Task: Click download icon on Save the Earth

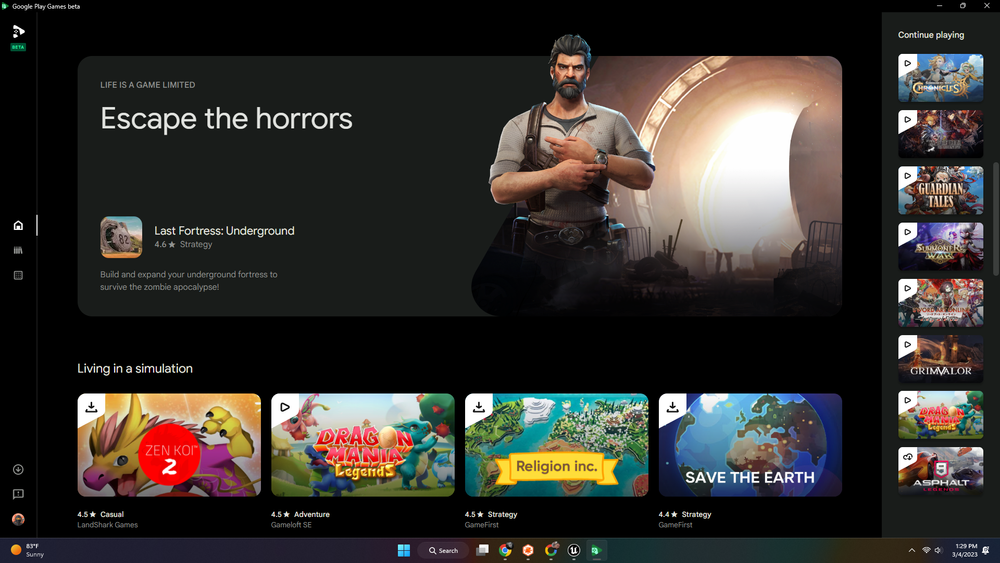Action: coord(673,407)
